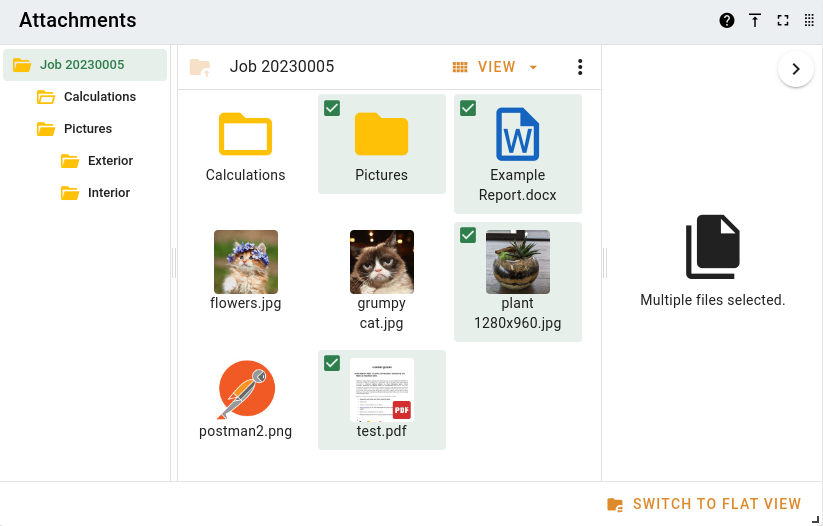Click the flowers.jpg file name

(246, 303)
